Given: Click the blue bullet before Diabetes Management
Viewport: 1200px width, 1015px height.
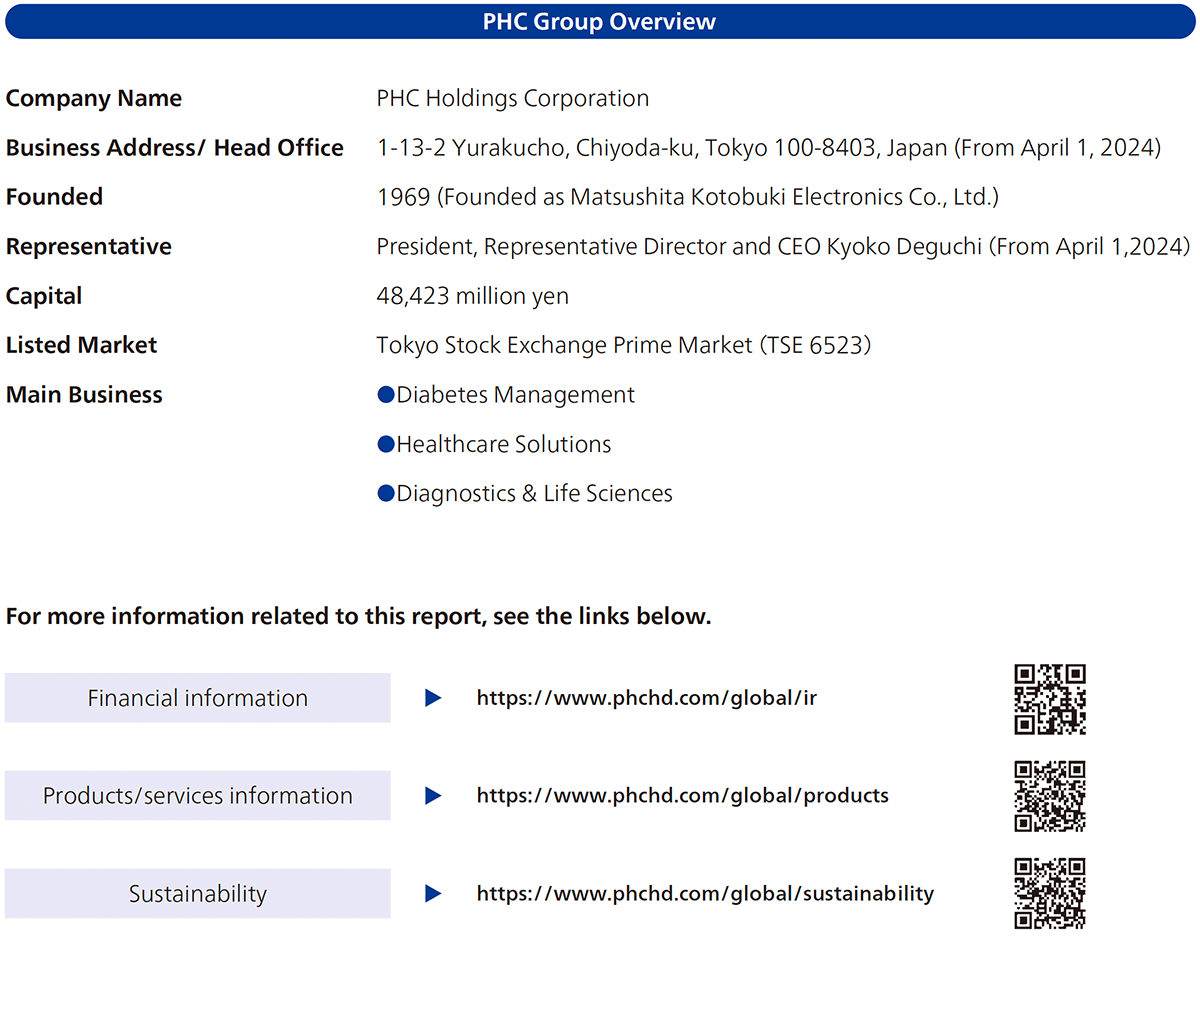Looking at the screenshot, I should (x=386, y=395).
